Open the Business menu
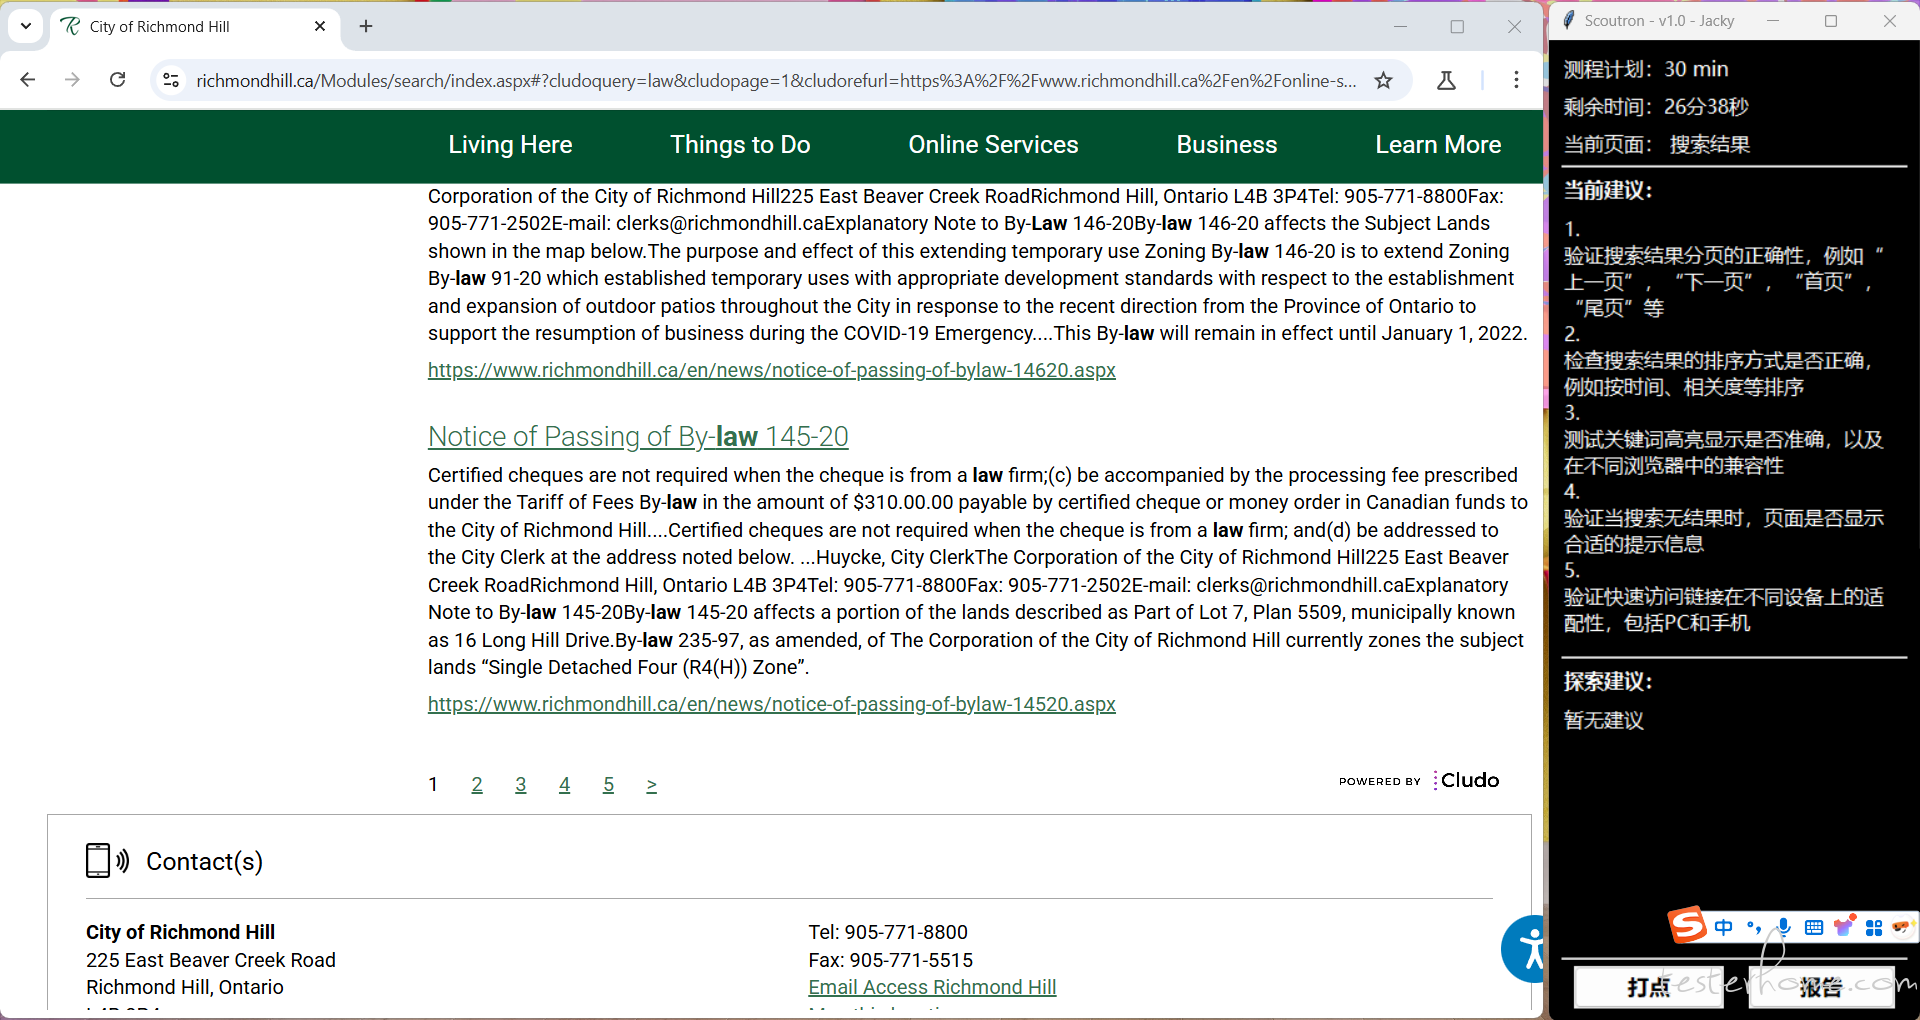Viewport: 1920px width, 1020px height. pyautogui.click(x=1227, y=145)
